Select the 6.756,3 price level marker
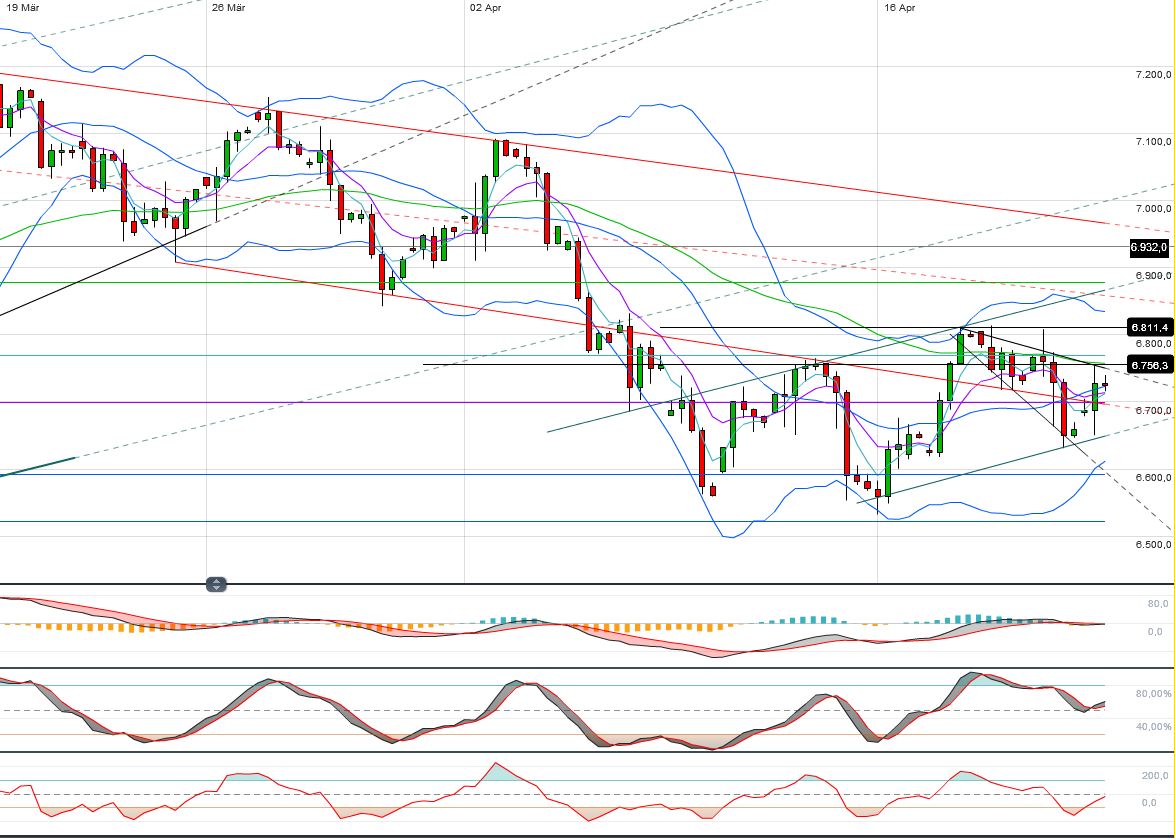Viewport: 1175px width, 838px height. pos(1150,365)
